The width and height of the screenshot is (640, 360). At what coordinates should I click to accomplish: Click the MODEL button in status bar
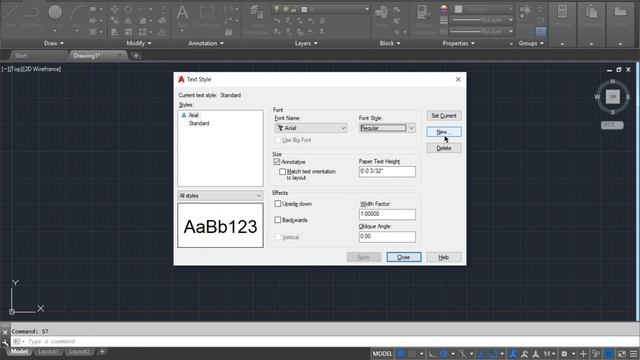(382, 354)
